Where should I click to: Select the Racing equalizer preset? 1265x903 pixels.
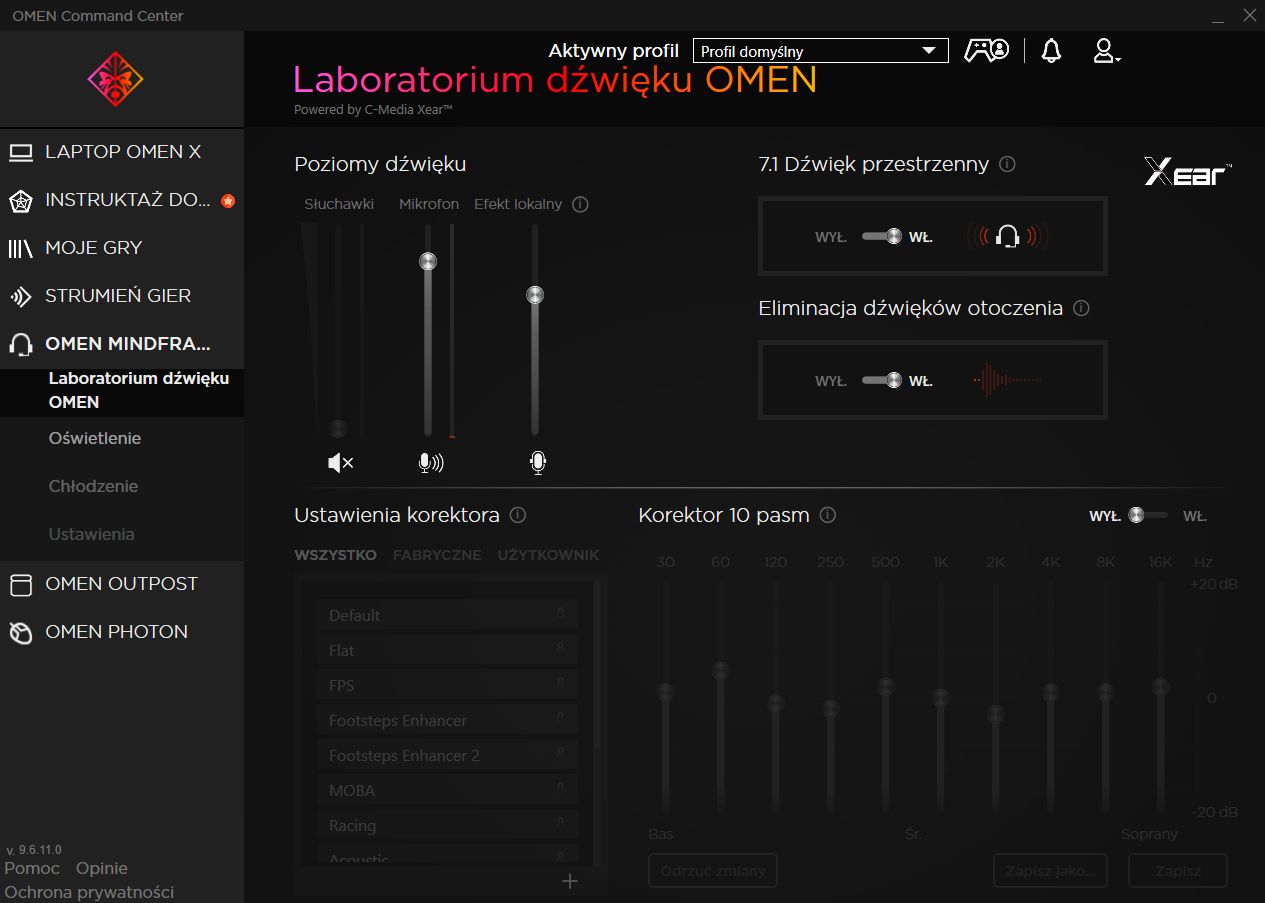coord(447,825)
